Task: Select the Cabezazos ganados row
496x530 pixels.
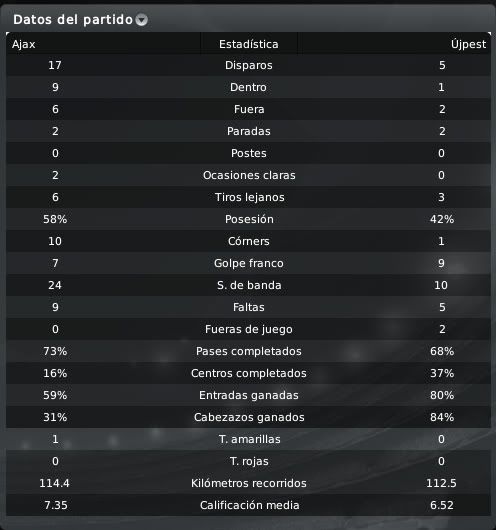Action: 249,417
